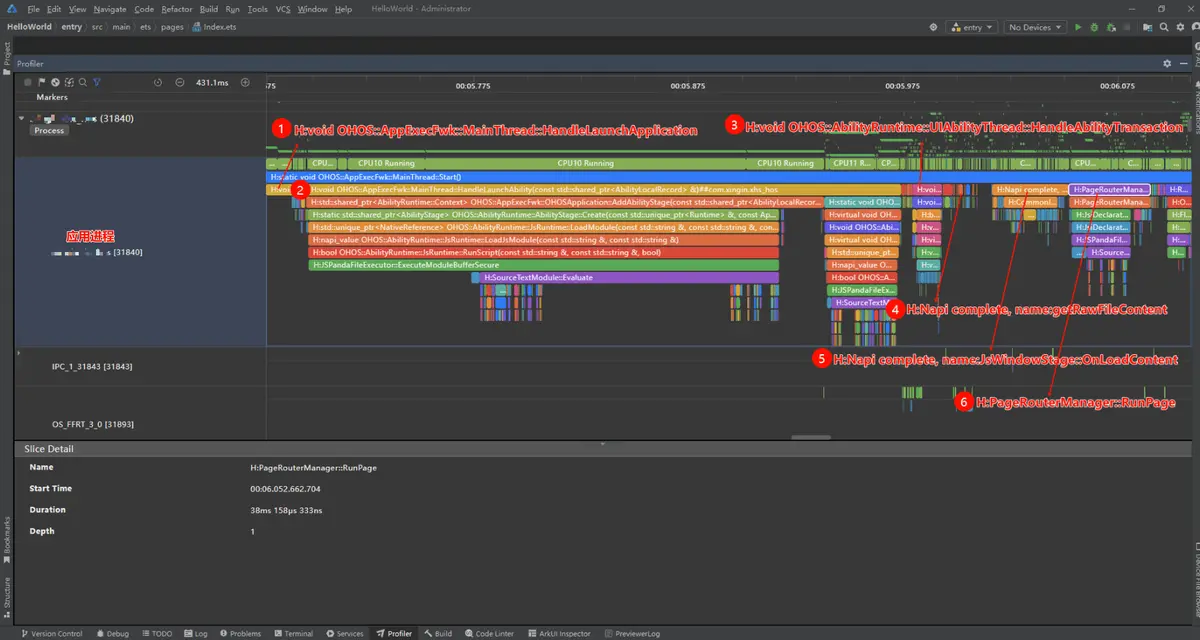Viewport: 1200px width, 640px height.
Task: Open the Refactor menu
Action: pyautogui.click(x=177, y=9)
